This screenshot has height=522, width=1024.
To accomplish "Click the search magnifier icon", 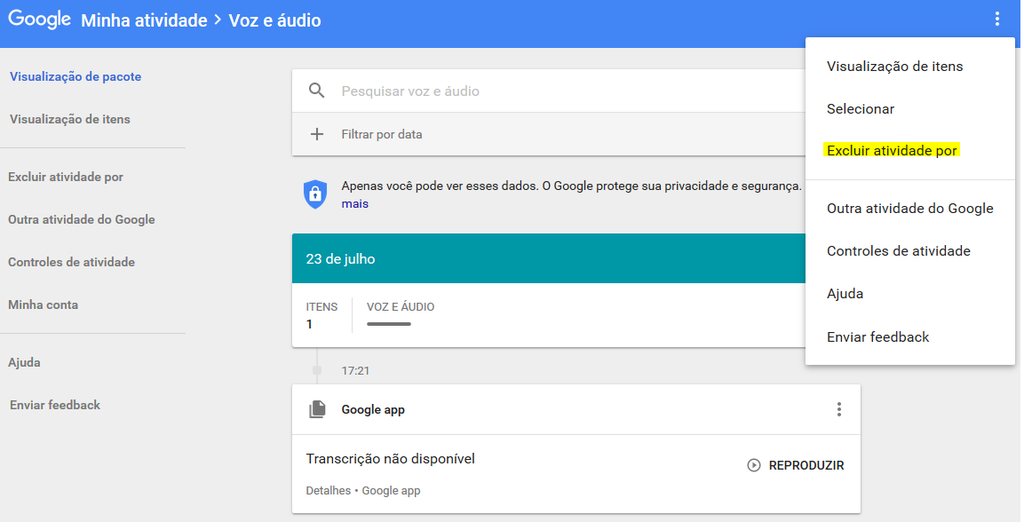I will [317, 91].
